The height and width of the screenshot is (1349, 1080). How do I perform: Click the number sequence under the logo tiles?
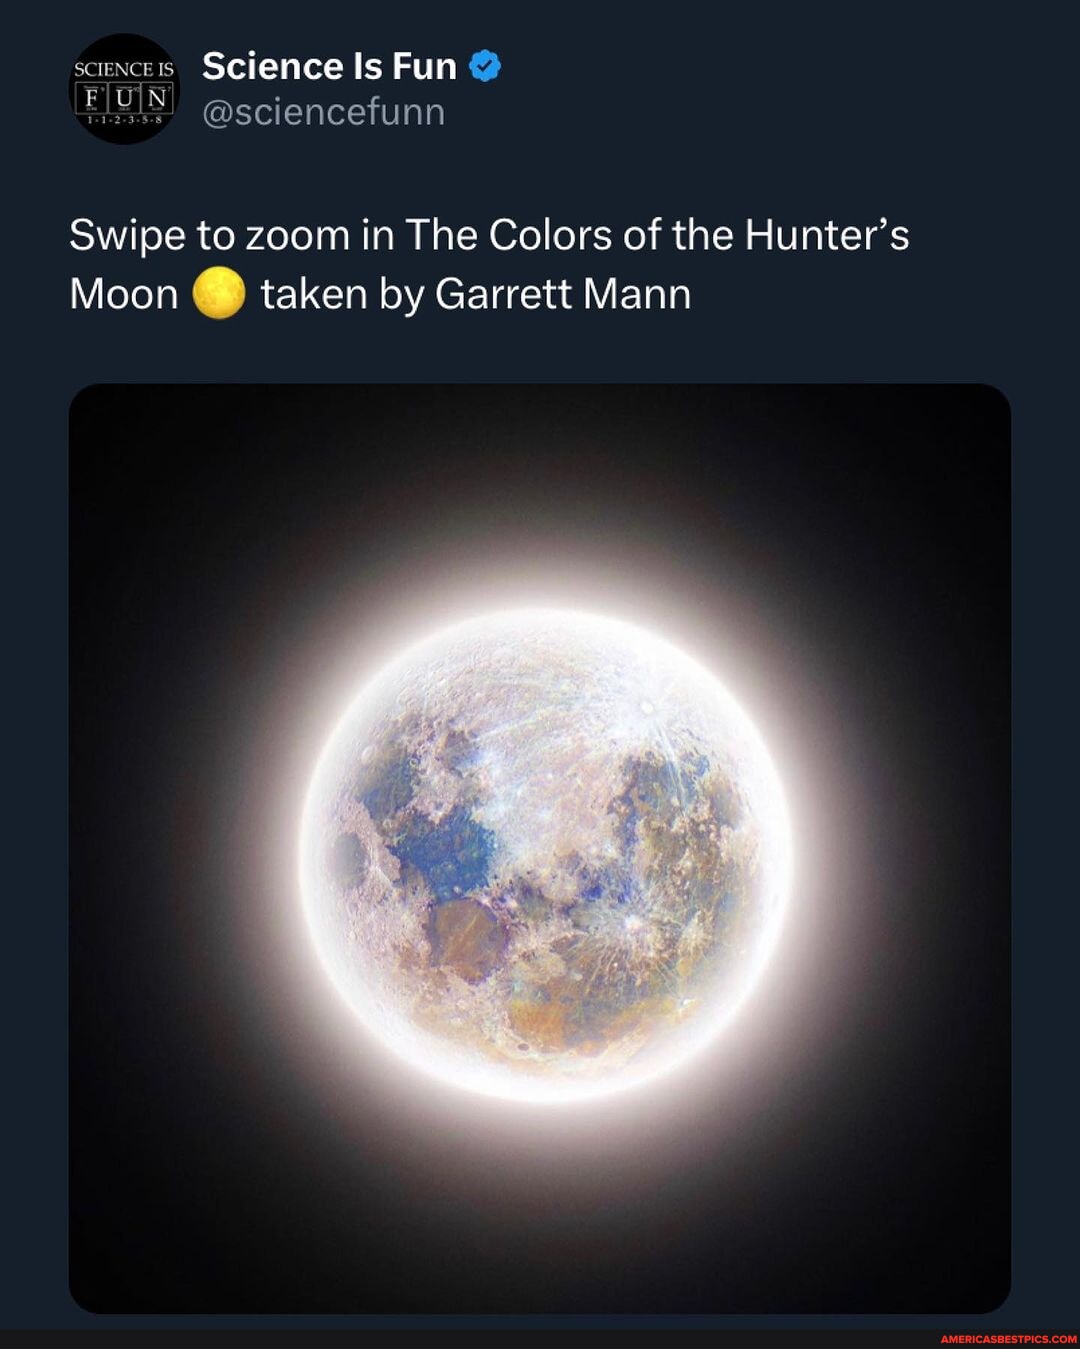[124, 120]
